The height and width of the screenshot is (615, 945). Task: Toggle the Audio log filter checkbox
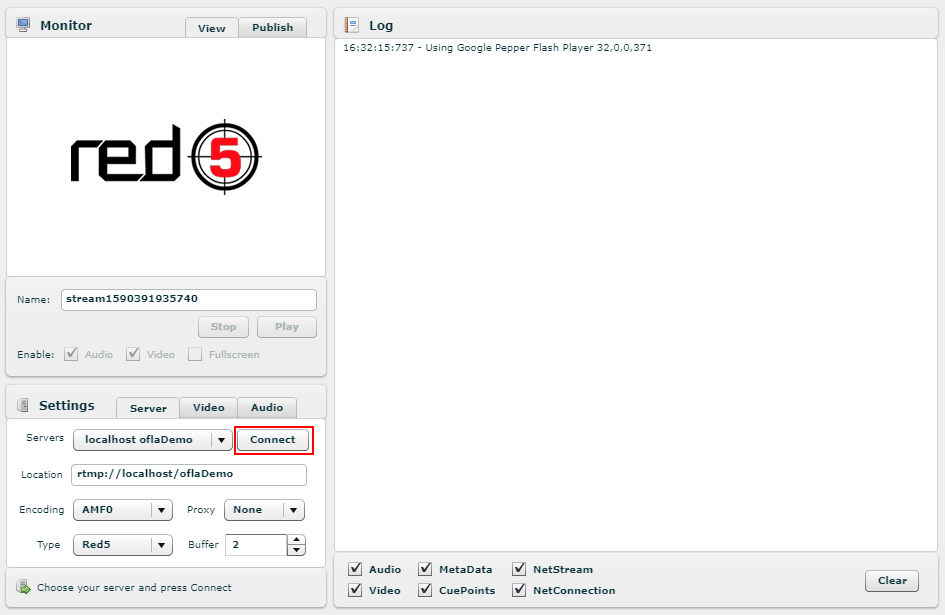356,569
